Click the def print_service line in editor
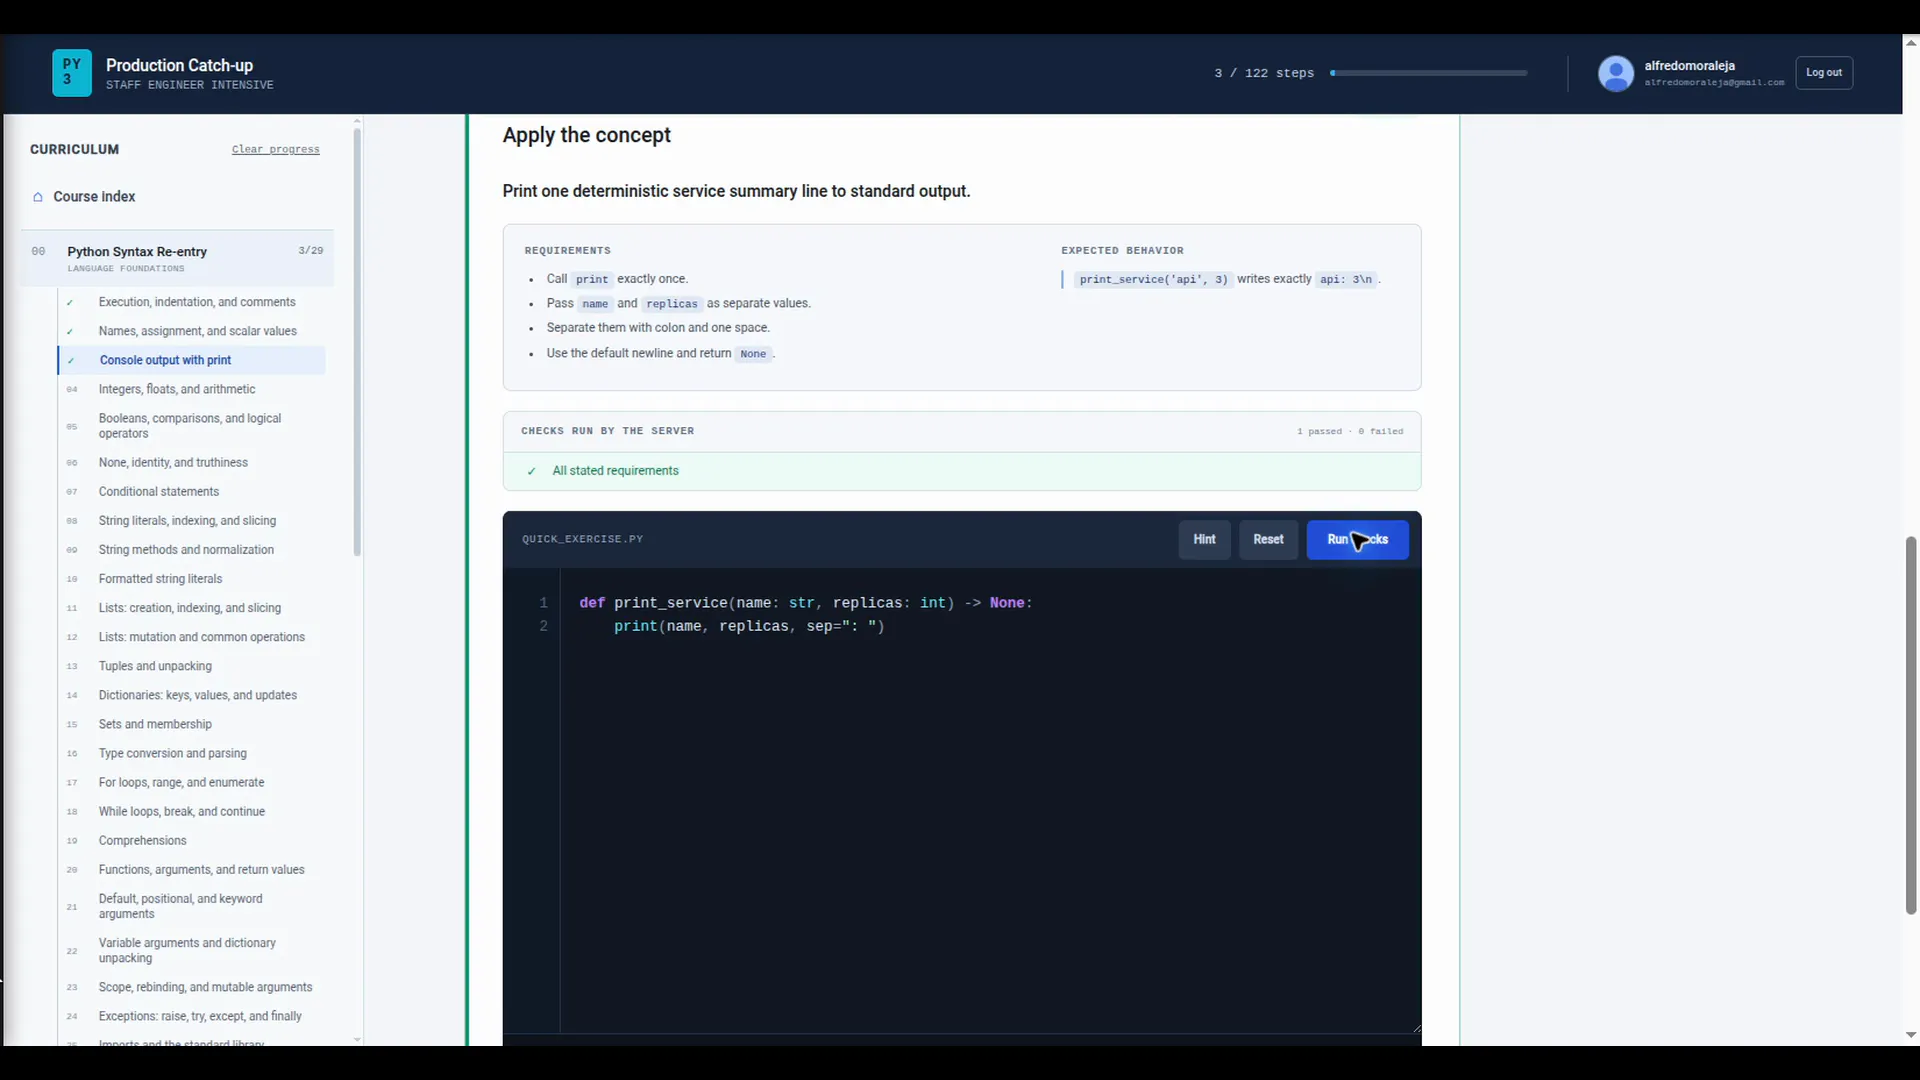1920x1080 pixels. click(x=805, y=603)
